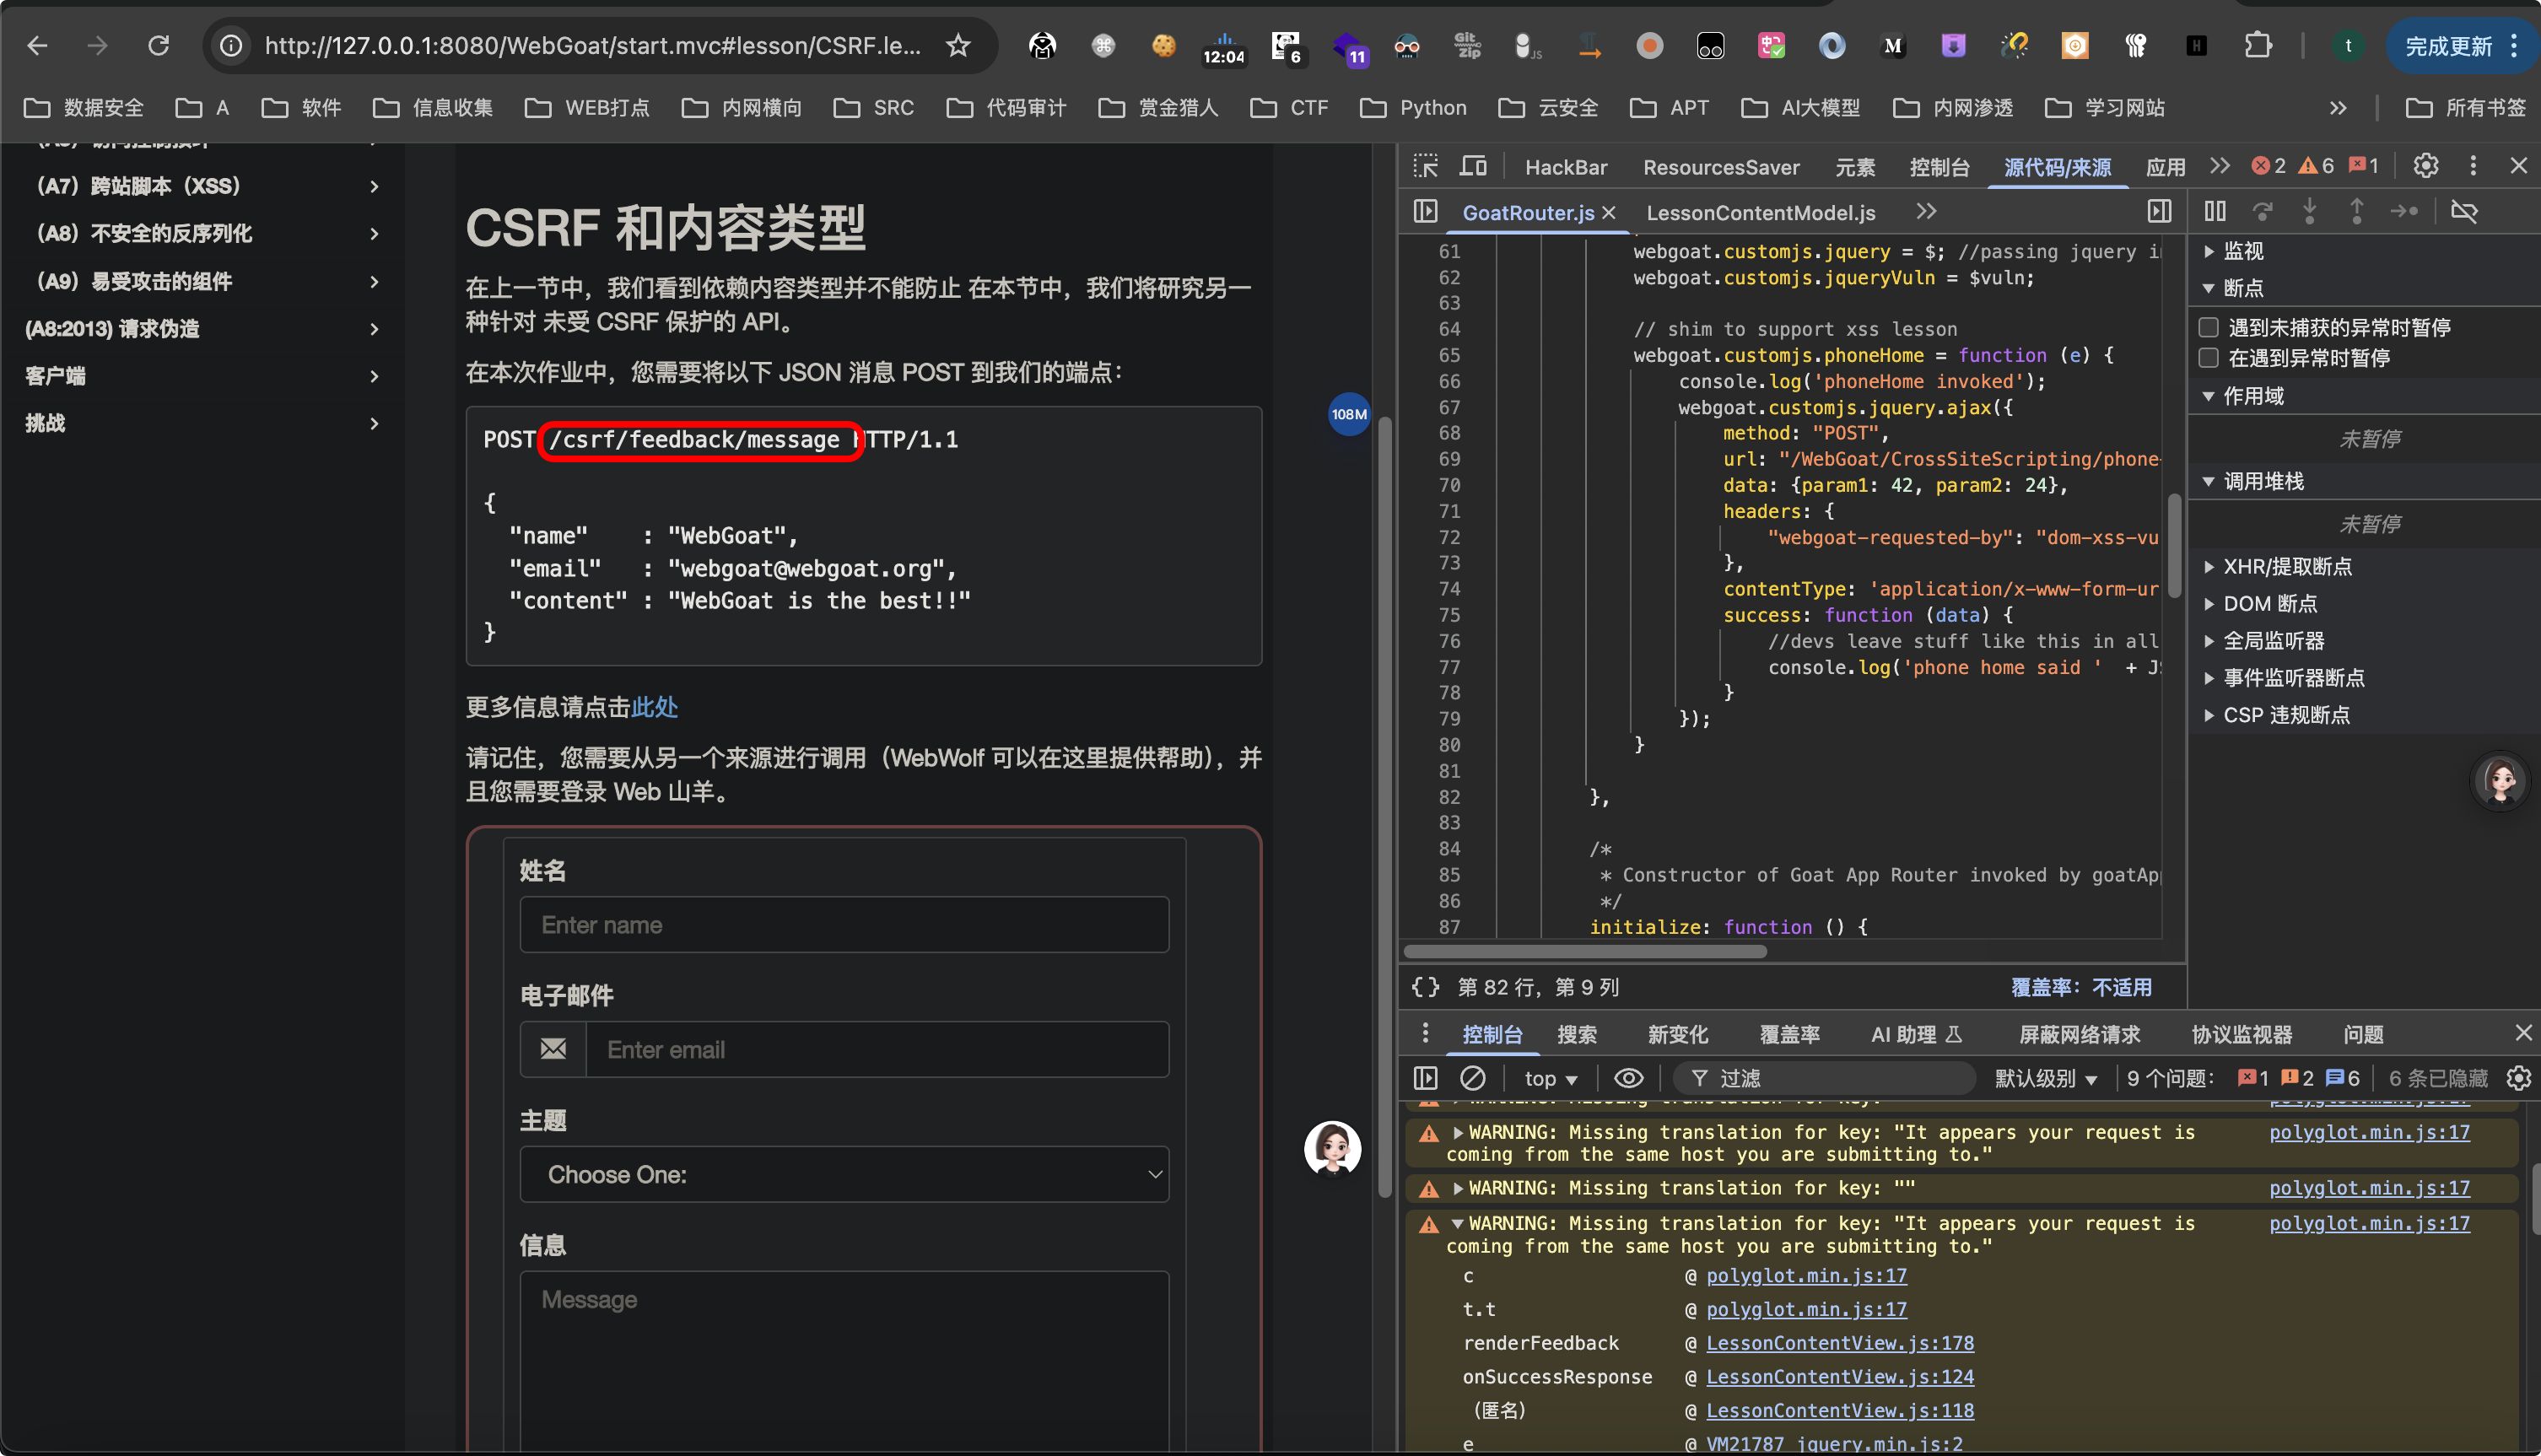Toggle the device toolbar icon

(x=1473, y=166)
